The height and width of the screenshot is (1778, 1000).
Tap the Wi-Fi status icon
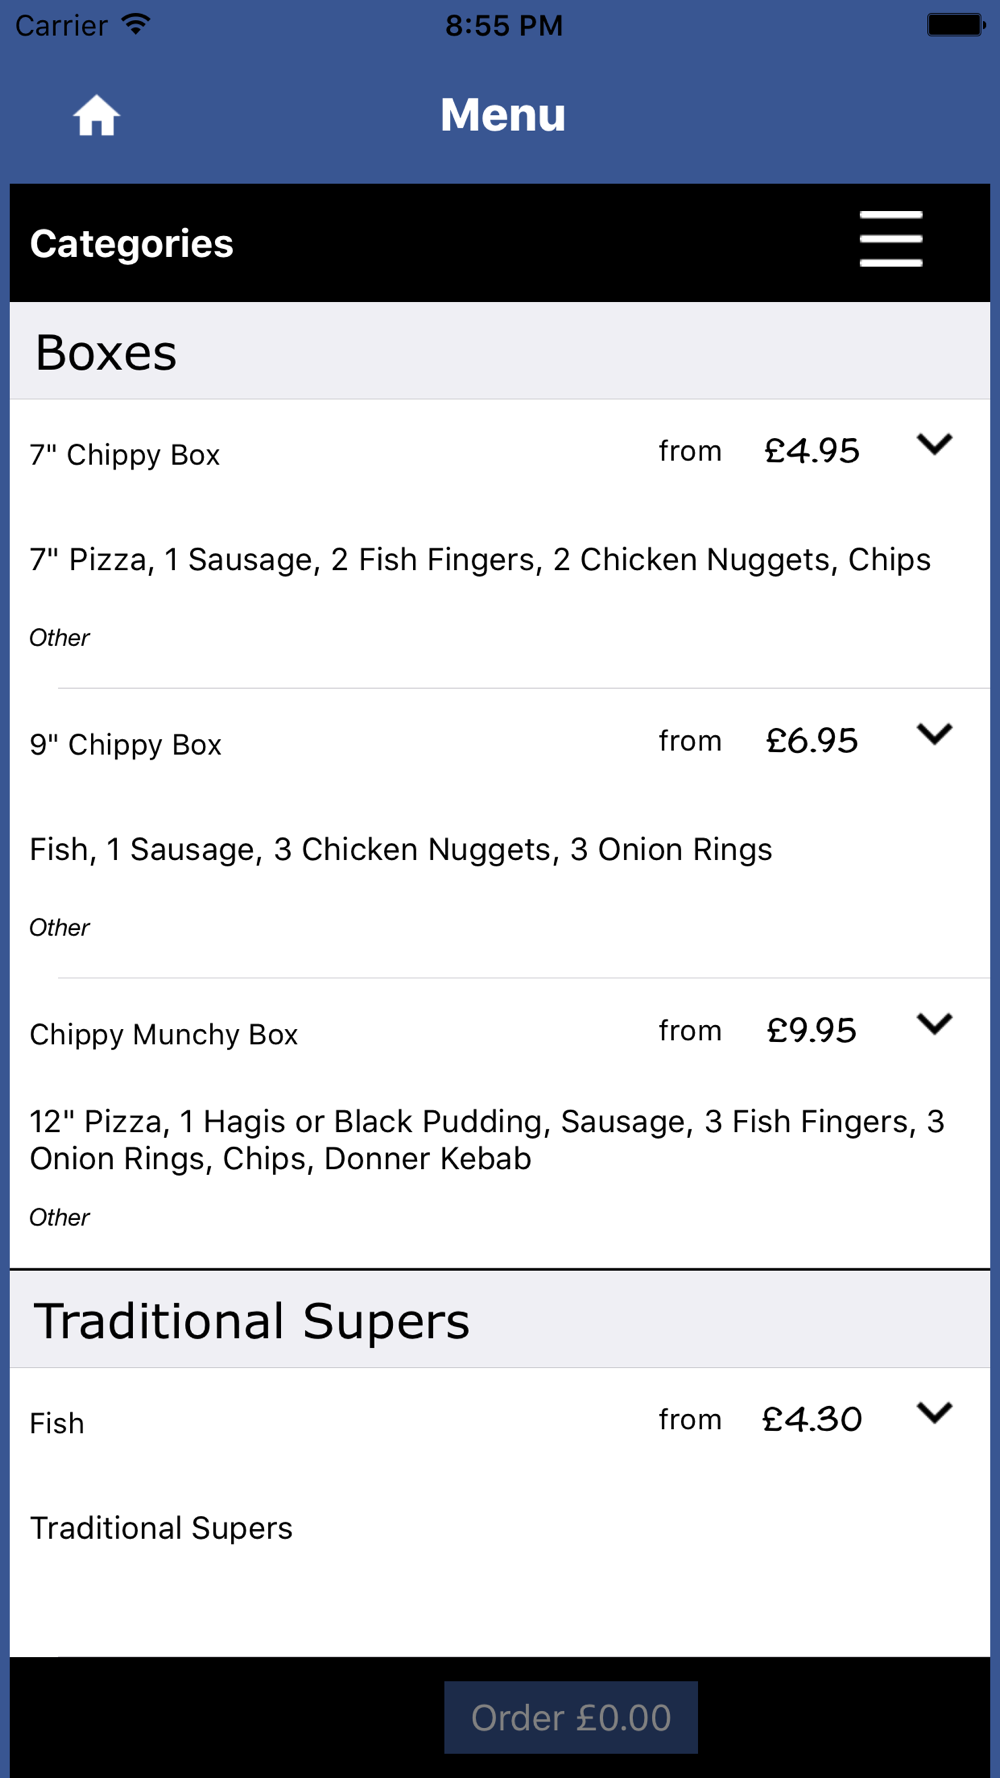136,25
